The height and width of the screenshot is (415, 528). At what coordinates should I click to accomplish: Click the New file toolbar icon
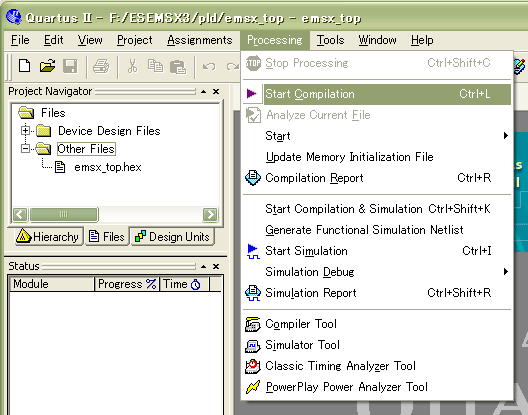(x=24, y=66)
